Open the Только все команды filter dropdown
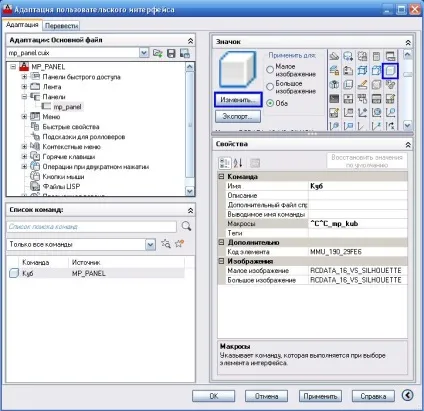 [150, 245]
